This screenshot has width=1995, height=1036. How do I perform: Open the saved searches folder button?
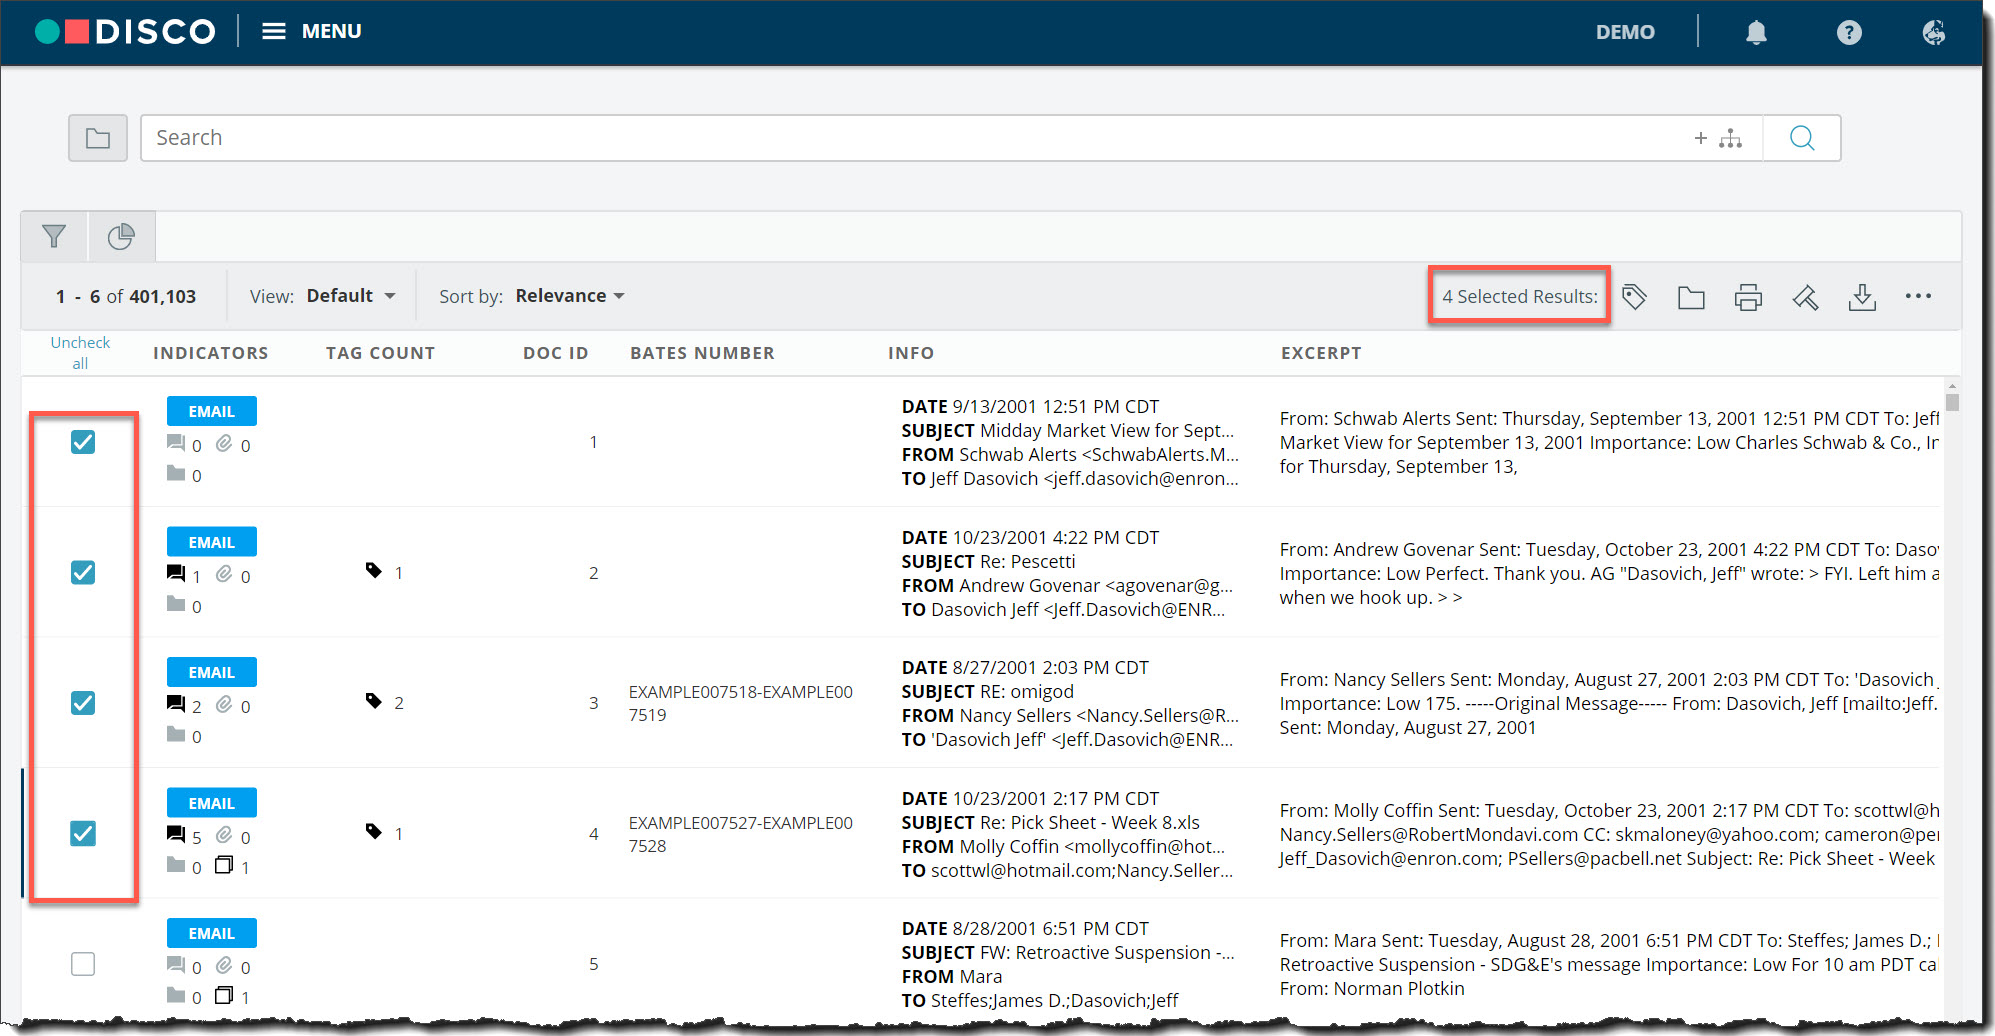(98, 138)
